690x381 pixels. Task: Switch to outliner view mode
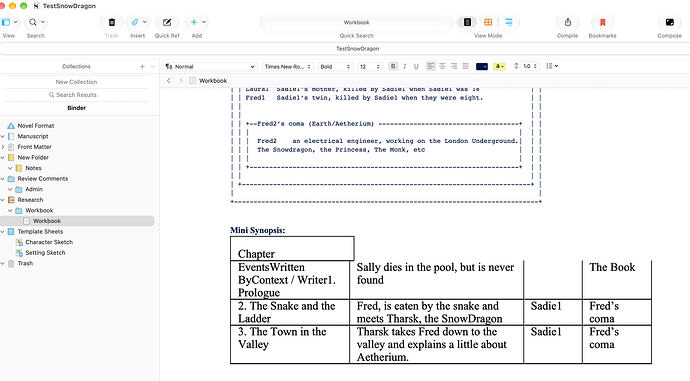click(x=509, y=22)
